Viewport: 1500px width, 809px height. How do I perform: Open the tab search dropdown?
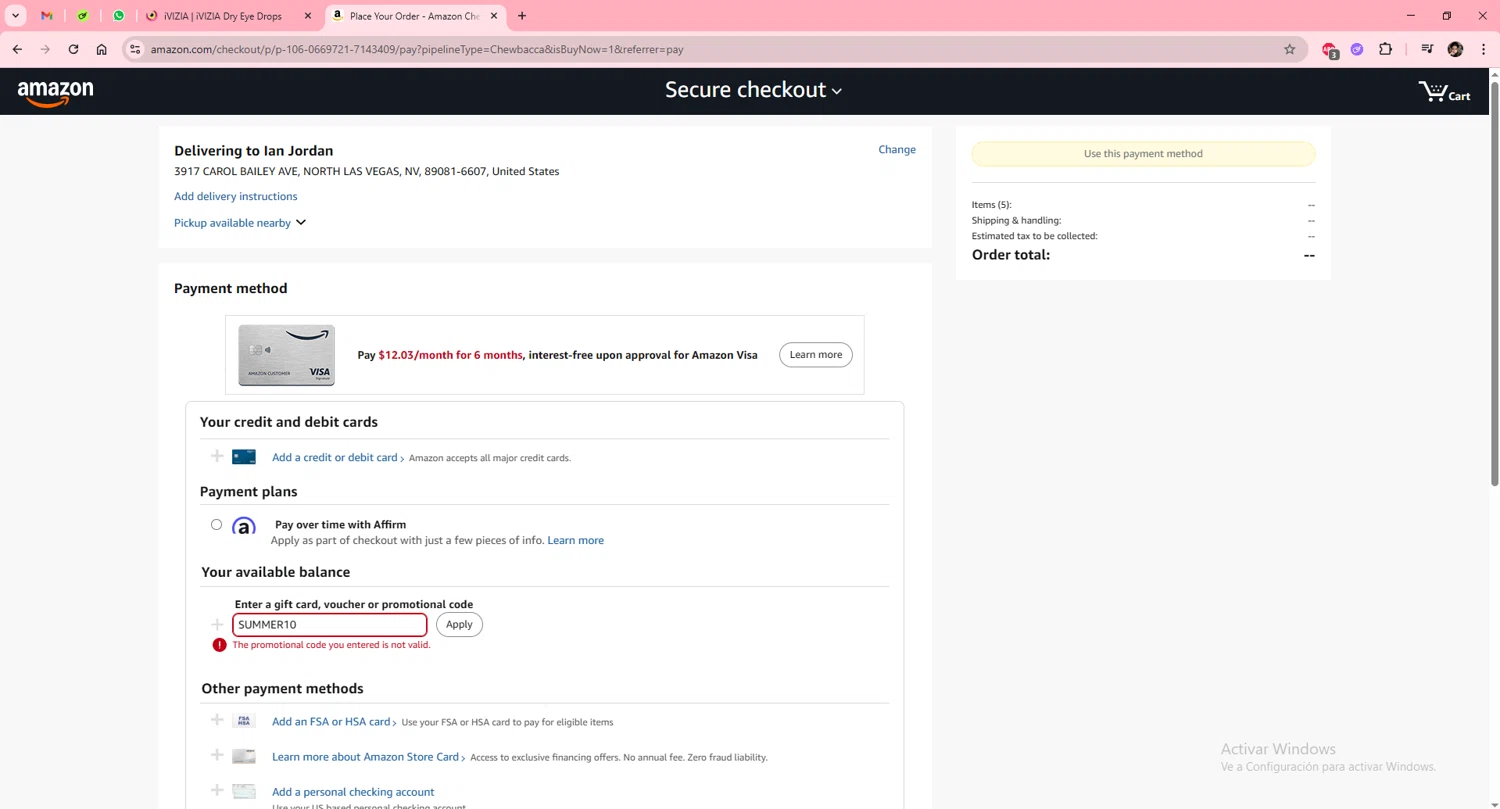(16, 16)
